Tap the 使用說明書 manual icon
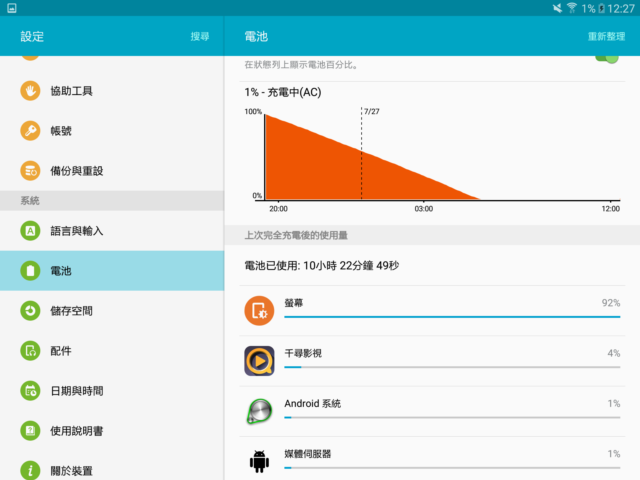 click(30, 431)
